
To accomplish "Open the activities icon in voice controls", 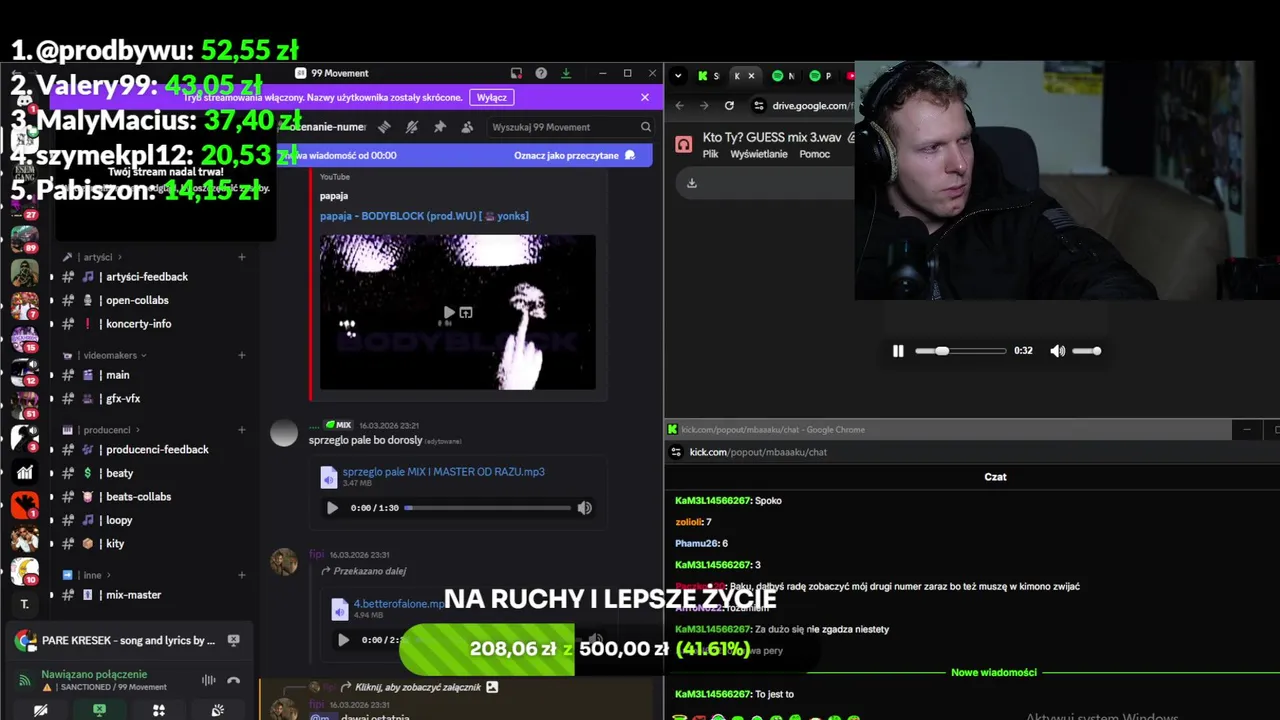I will (x=158, y=710).
